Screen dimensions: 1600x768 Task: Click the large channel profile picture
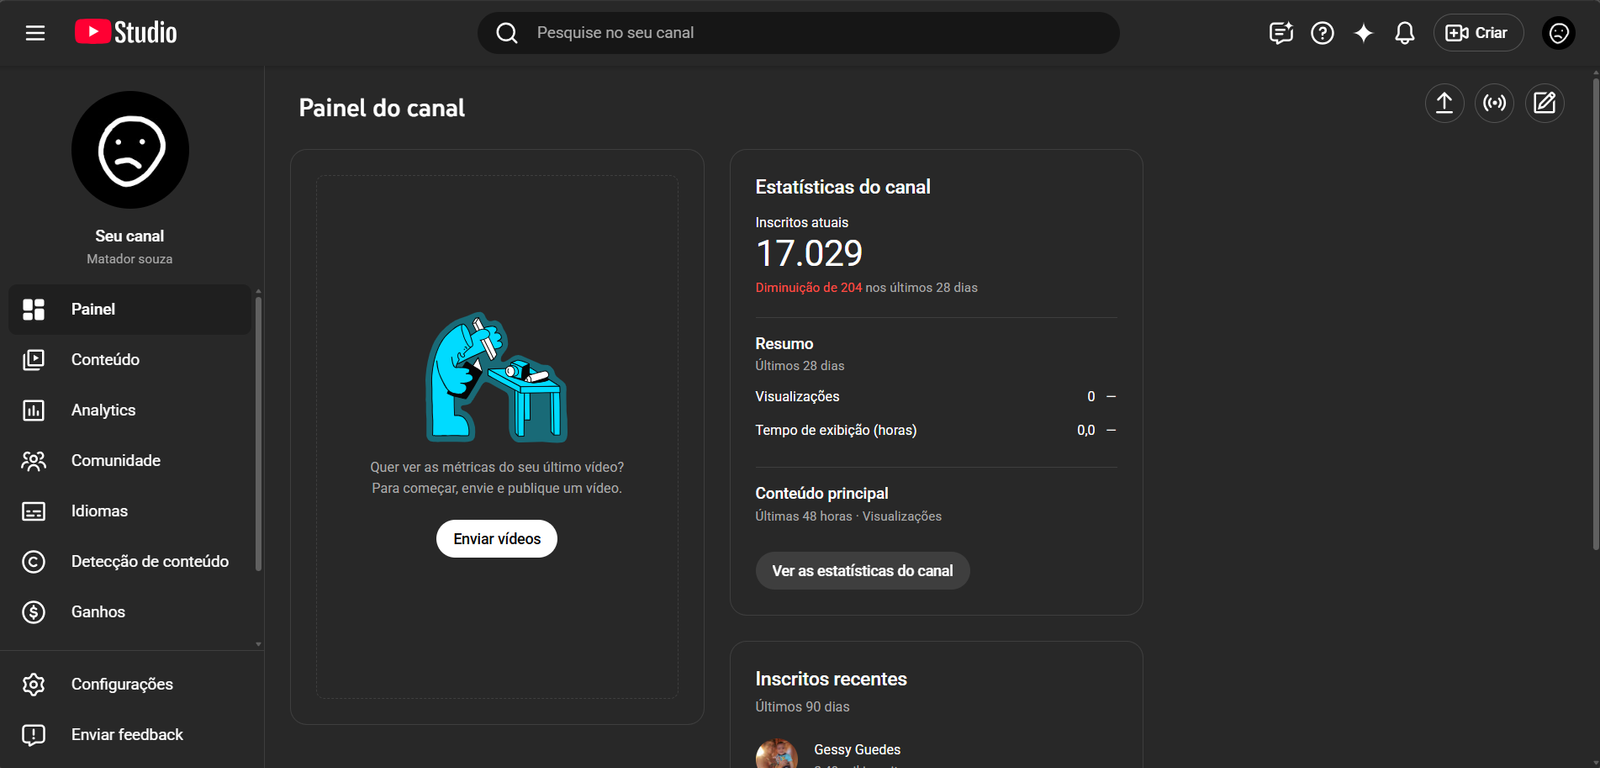click(130, 150)
